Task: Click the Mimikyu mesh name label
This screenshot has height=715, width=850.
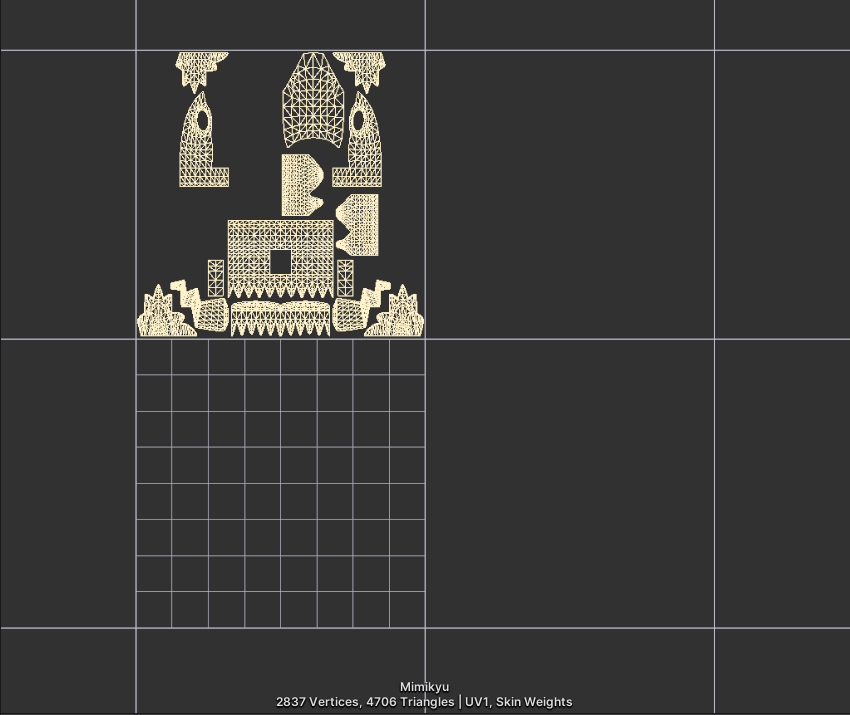Action: click(424, 687)
